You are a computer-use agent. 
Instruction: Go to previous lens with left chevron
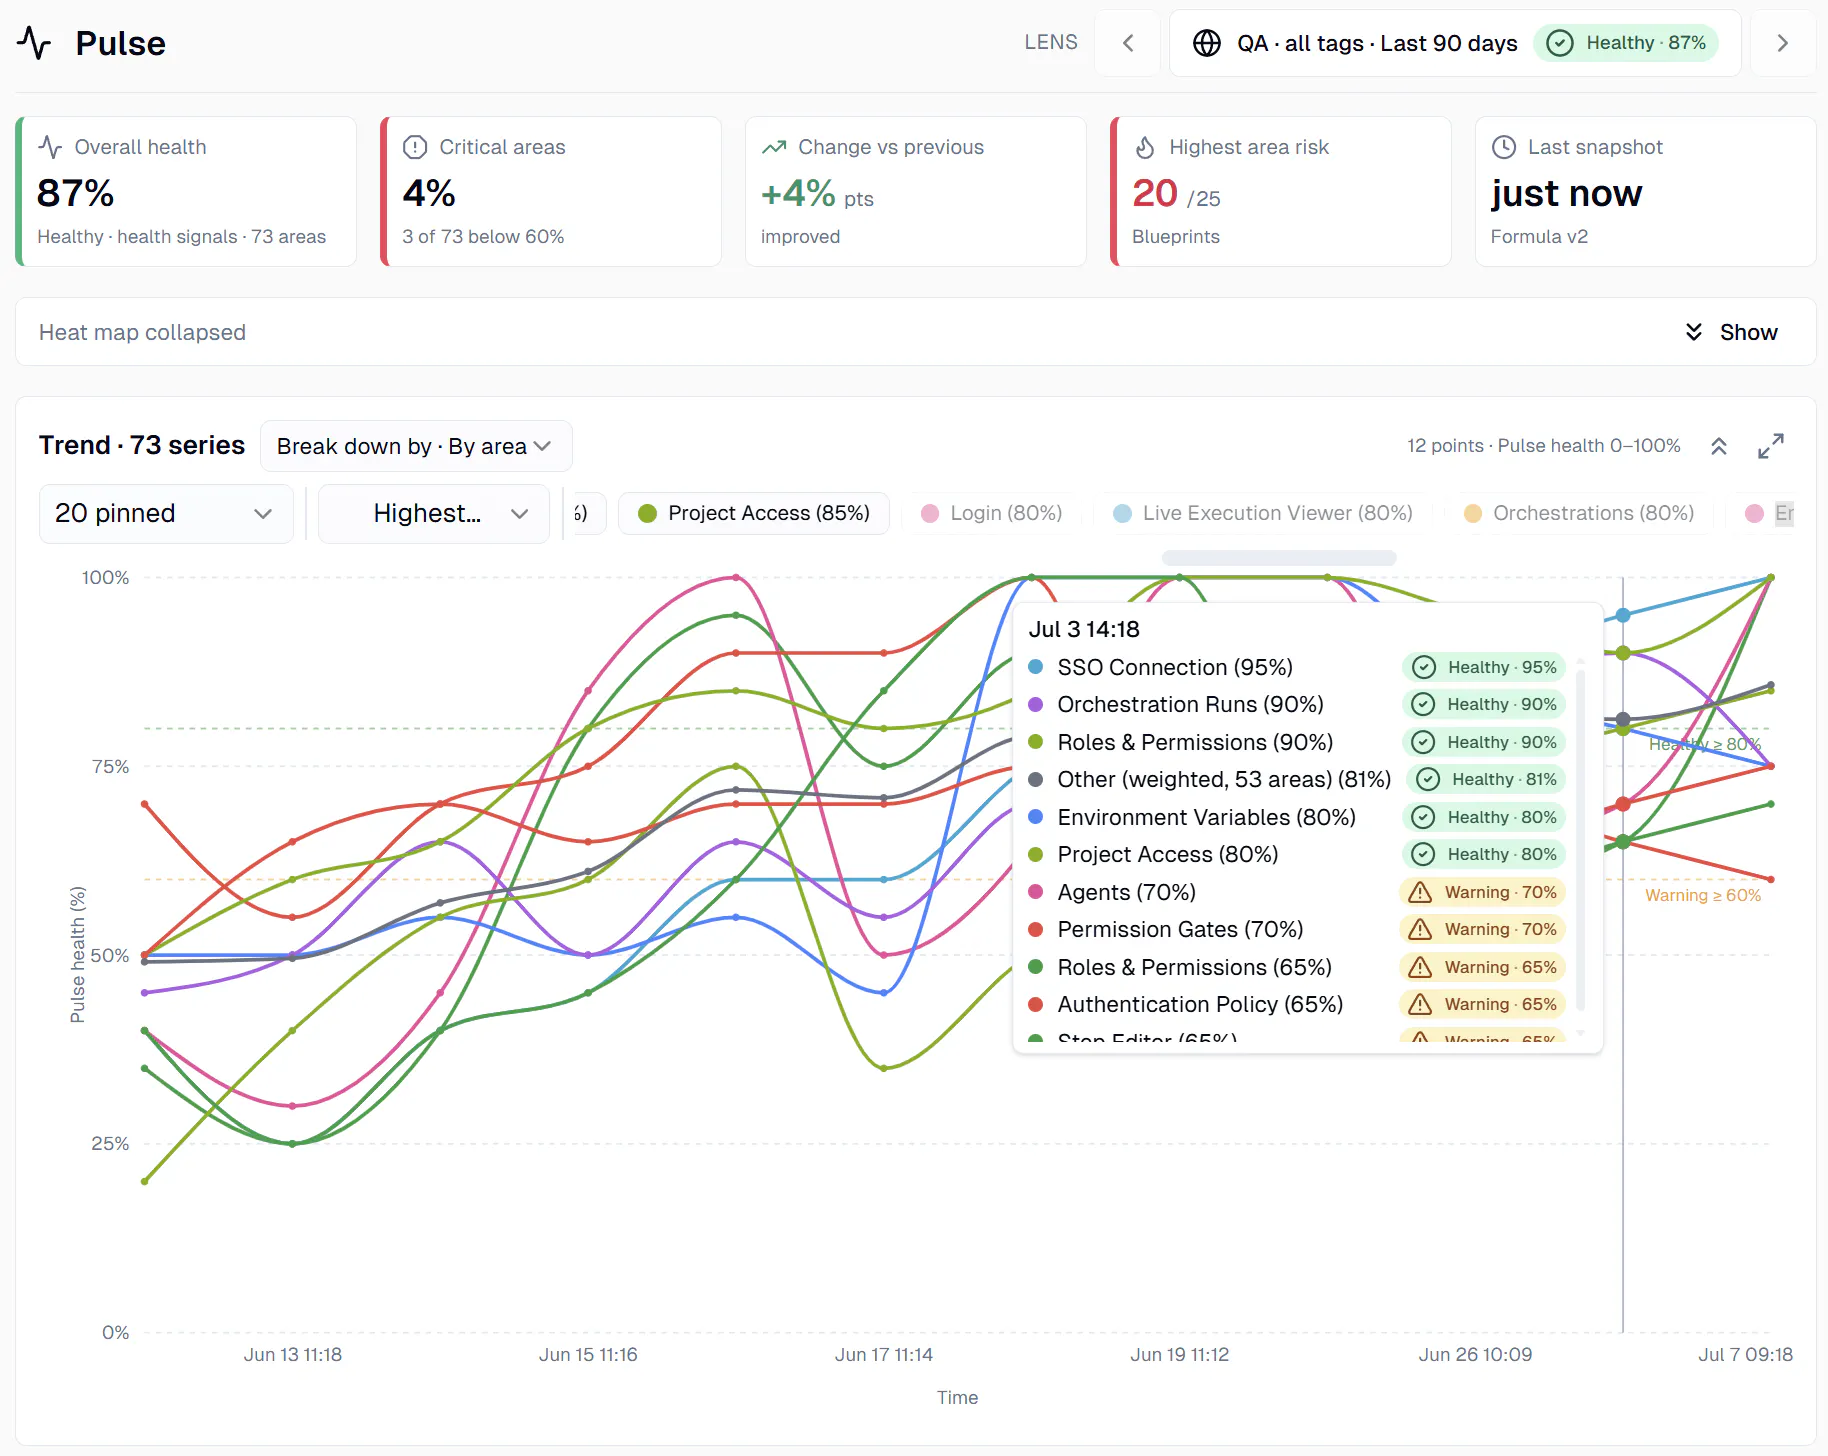(x=1128, y=43)
